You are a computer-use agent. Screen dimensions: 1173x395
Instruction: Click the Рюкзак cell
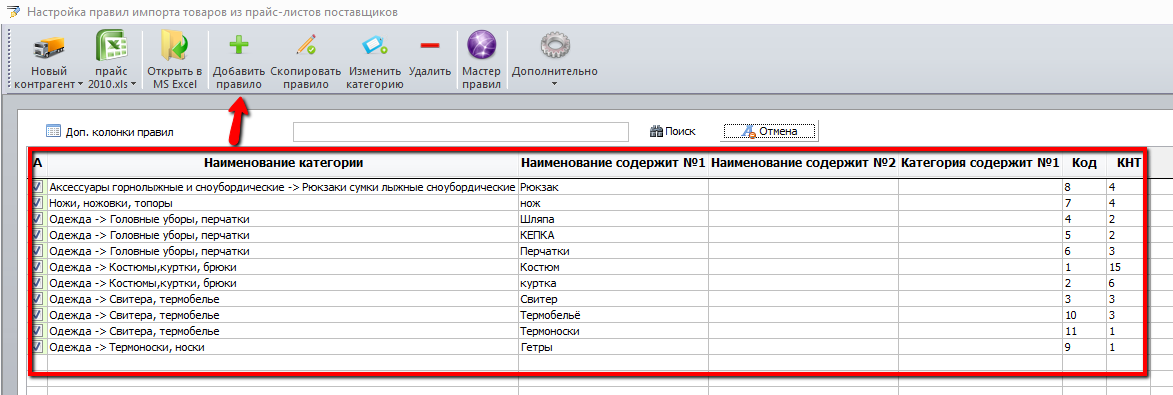tap(613, 187)
